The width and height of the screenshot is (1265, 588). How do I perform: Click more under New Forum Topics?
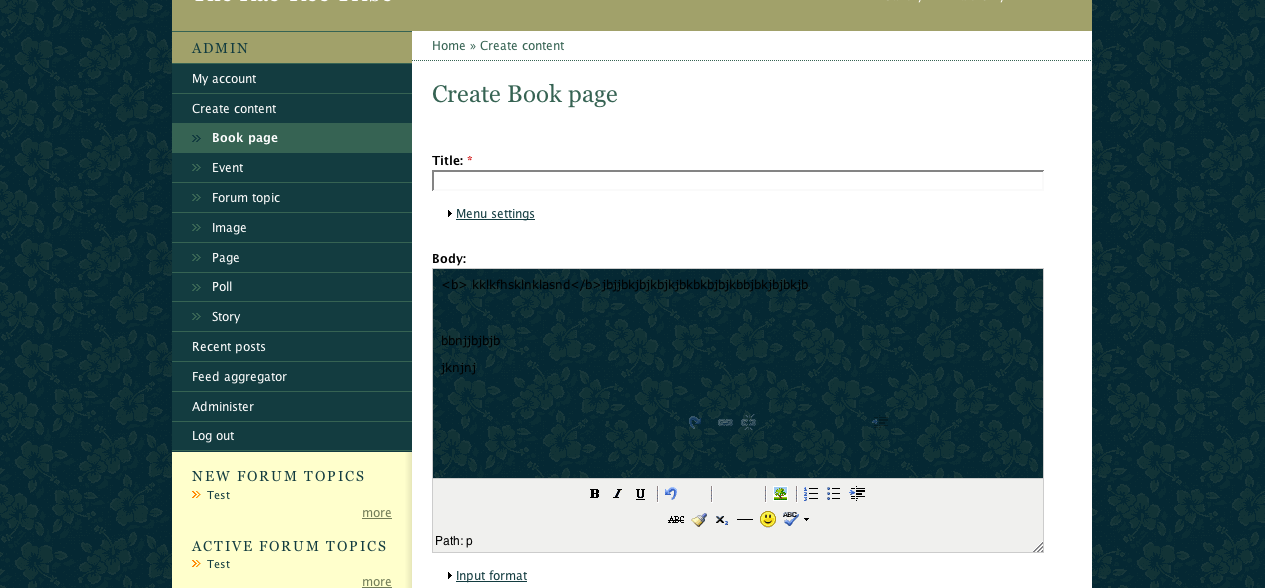(x=377, y=513)
